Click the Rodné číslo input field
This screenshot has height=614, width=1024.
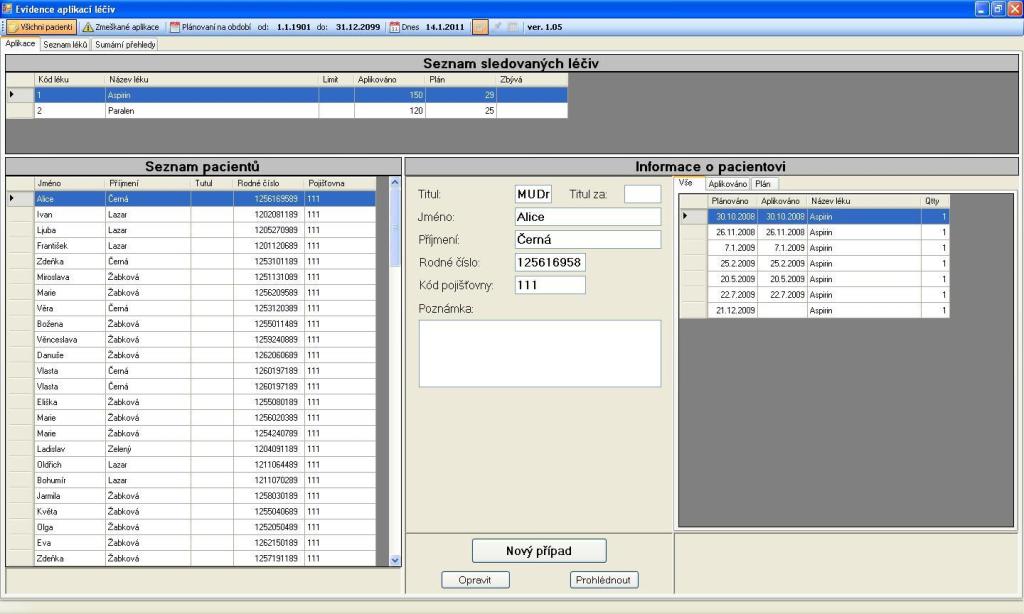tap(549, 262)
